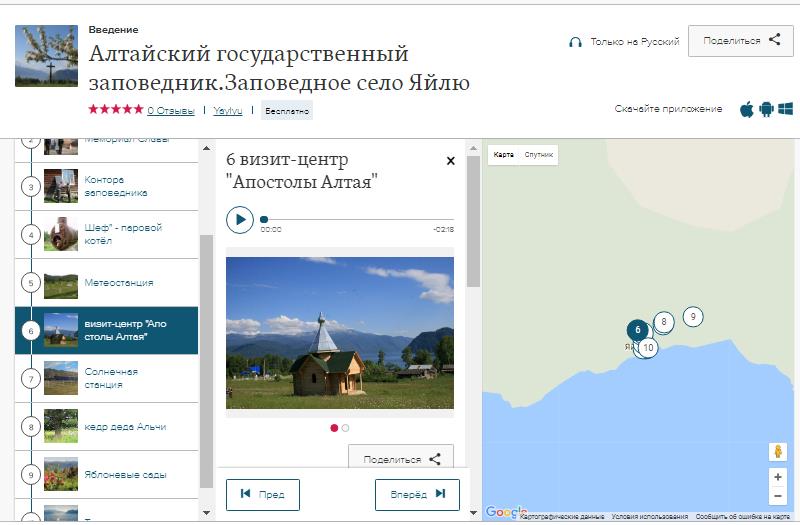Play the audio guide track
This screenshot has width=800, height=525.
coord(240,220)
